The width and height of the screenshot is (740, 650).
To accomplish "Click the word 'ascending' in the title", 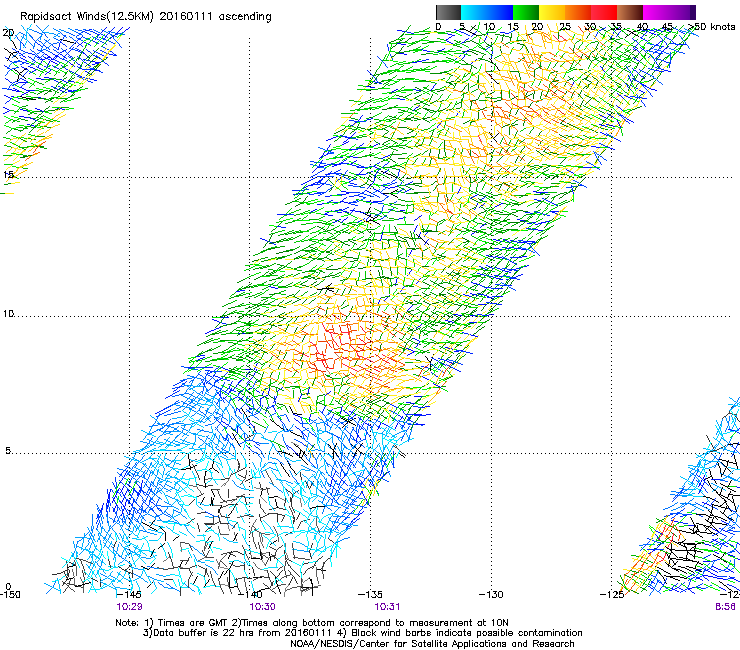I will pos(245,17).
